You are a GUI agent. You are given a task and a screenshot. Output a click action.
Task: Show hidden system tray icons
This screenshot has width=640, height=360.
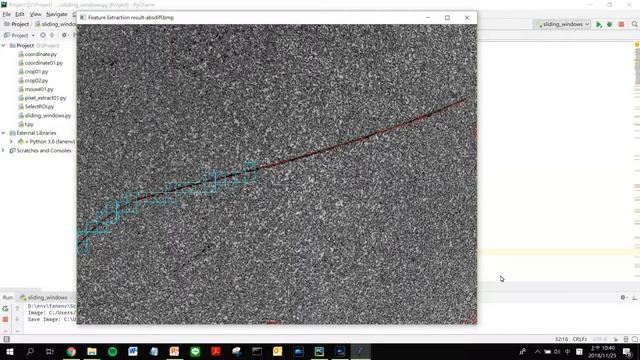[537, 352]
